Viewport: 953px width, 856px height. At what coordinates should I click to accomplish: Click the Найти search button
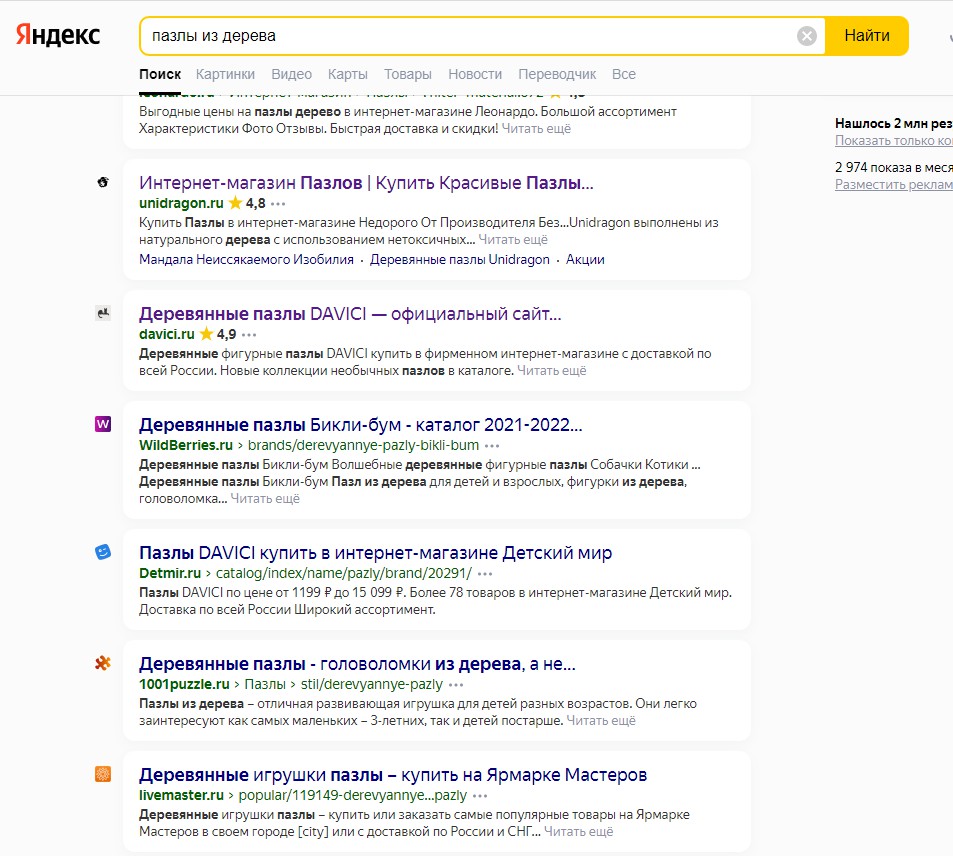coord(867,36)
